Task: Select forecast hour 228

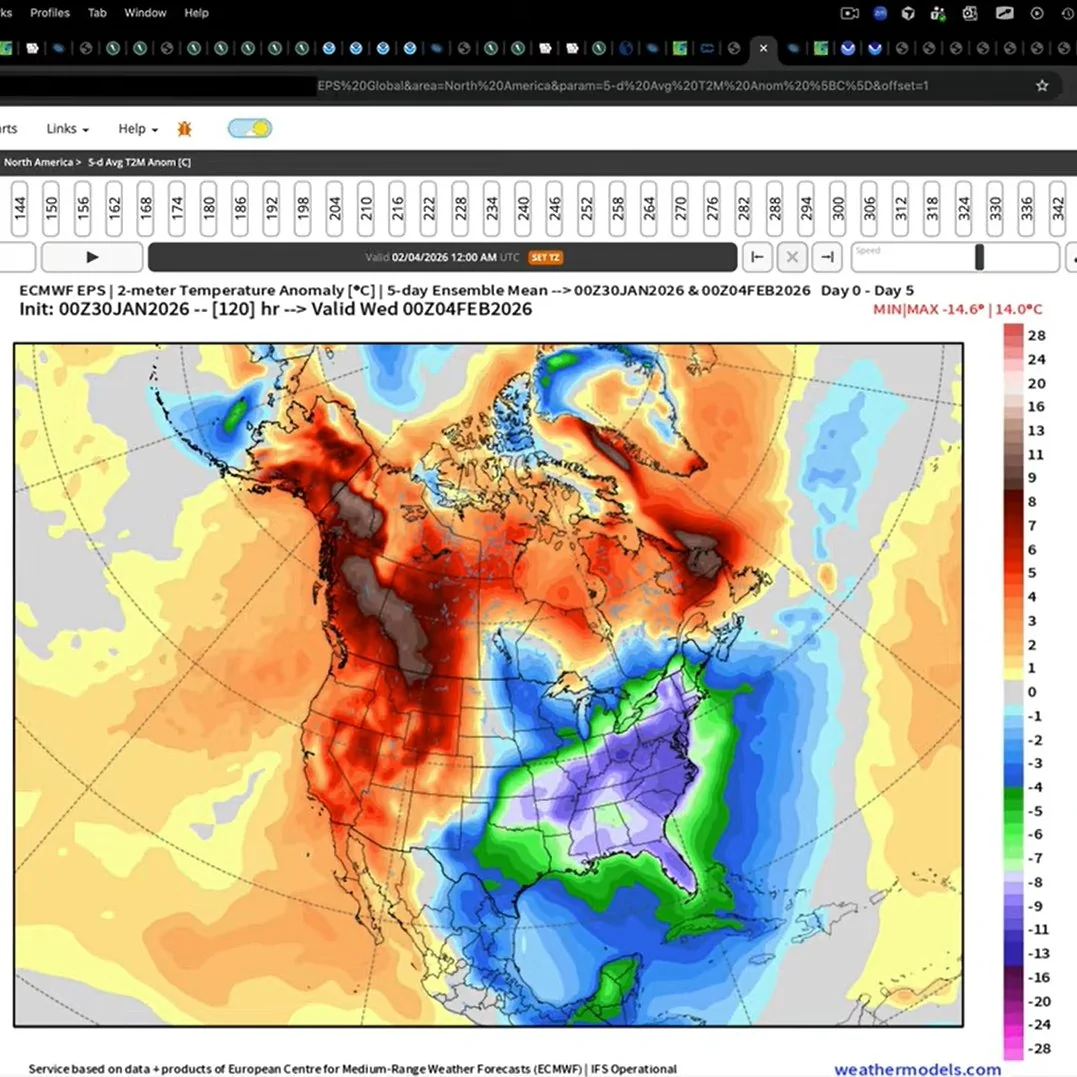Action: [460, 208]
